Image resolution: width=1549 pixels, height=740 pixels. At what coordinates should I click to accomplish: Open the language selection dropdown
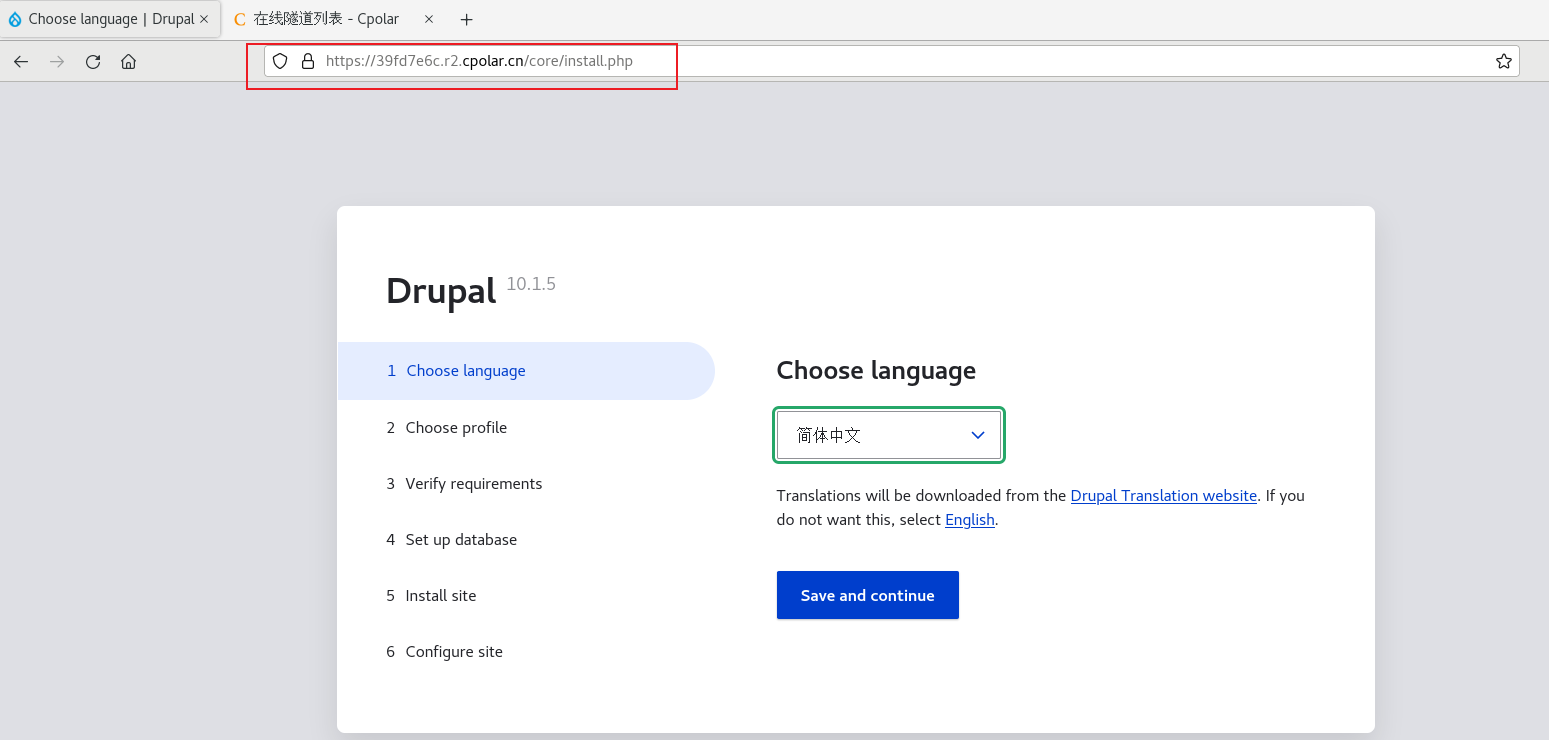pos(888,435)
